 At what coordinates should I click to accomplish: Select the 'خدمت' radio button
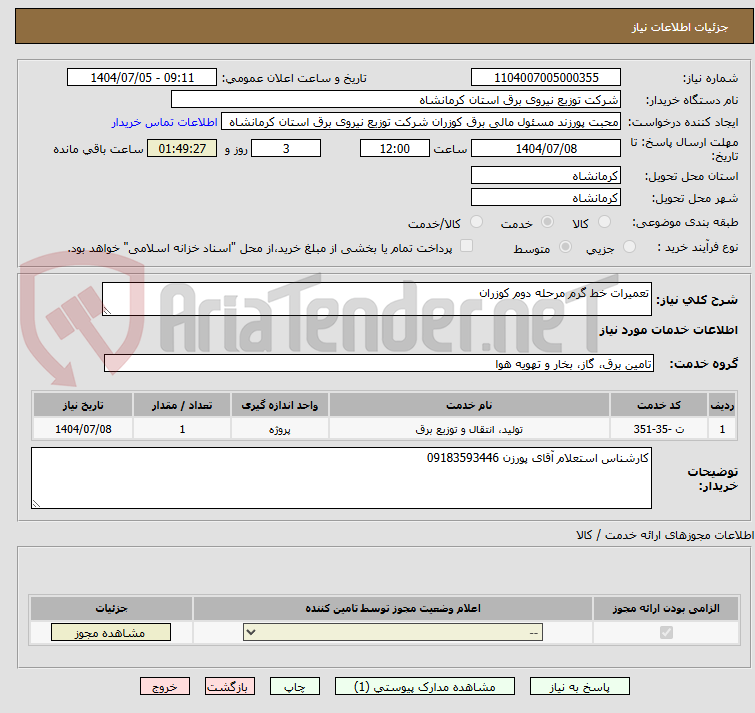(547, 223)
